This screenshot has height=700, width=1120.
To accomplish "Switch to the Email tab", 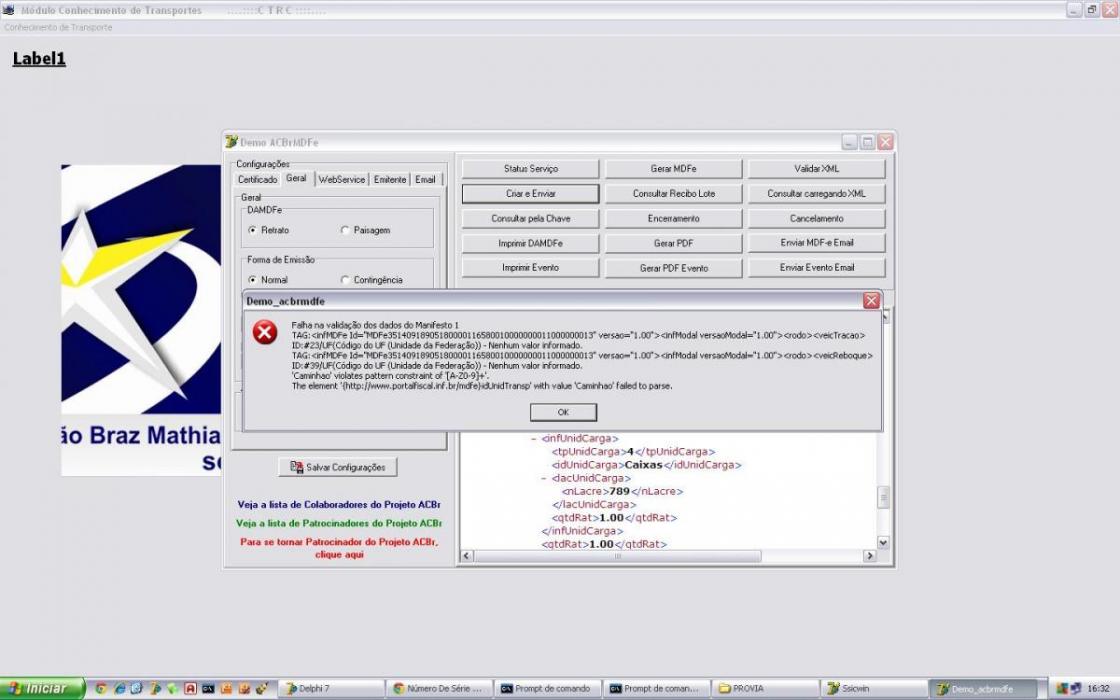I will click(425, 179).
